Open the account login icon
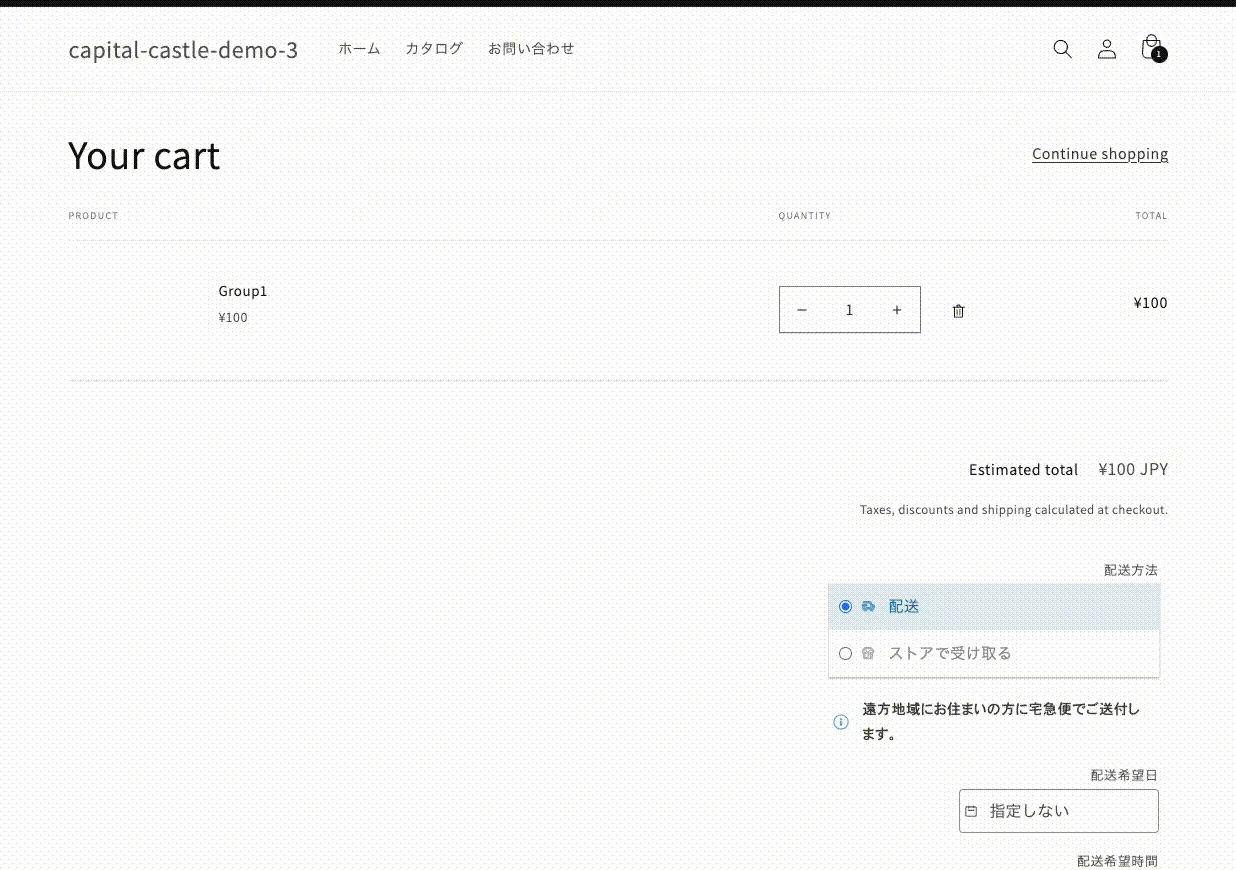This screenshot has width=1236, height=870. 1106,49
